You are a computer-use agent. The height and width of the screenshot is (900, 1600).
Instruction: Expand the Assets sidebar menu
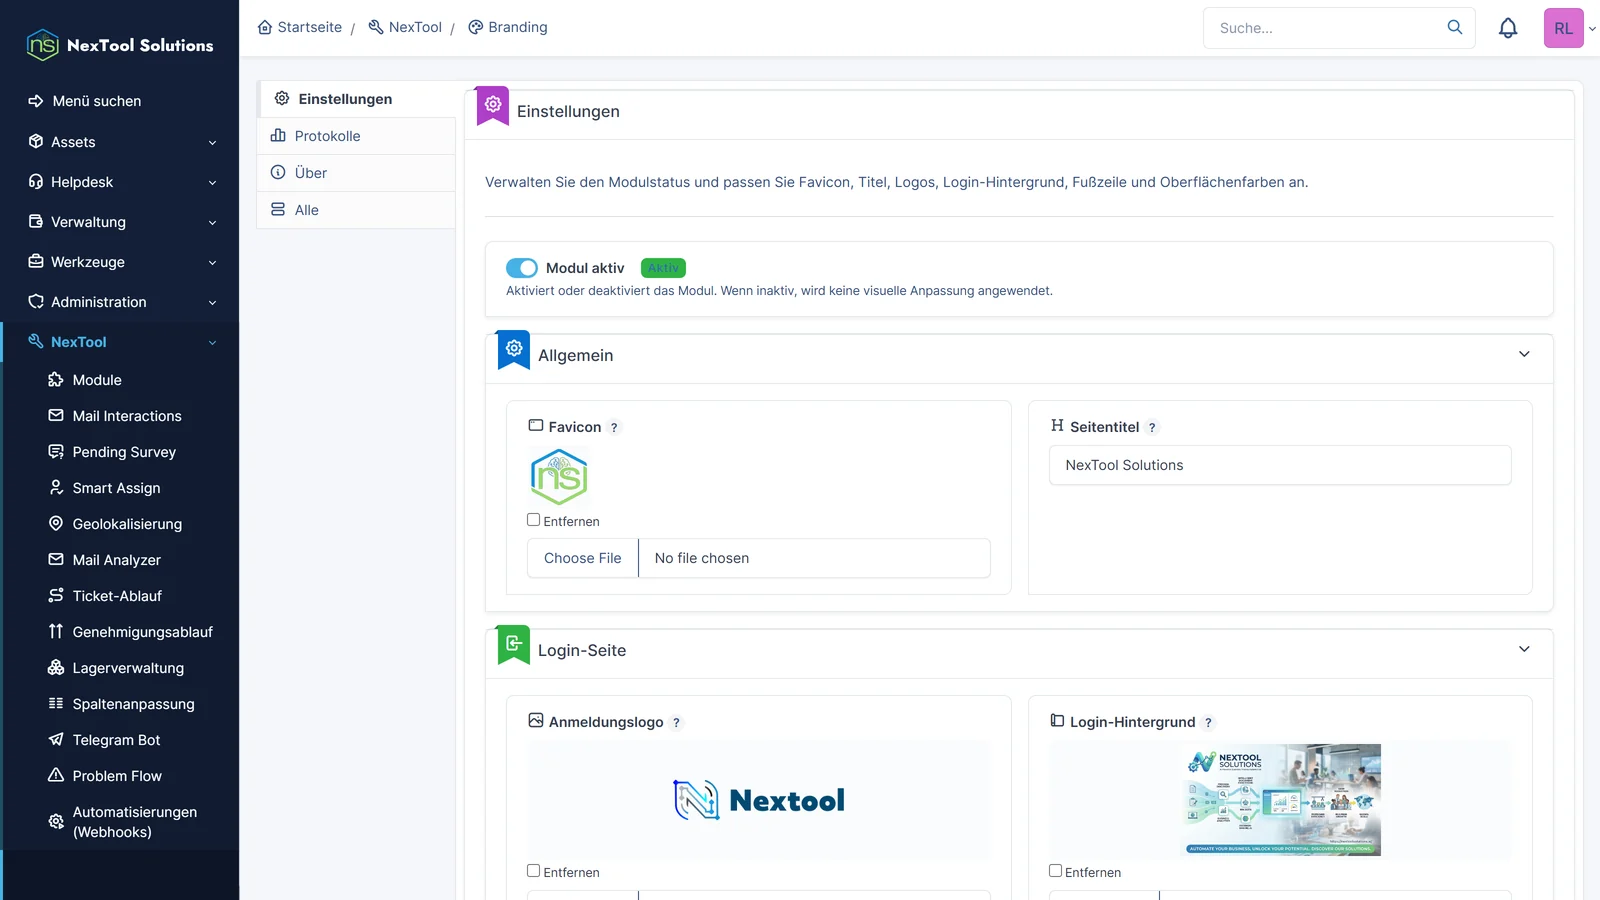click(121, 142)
